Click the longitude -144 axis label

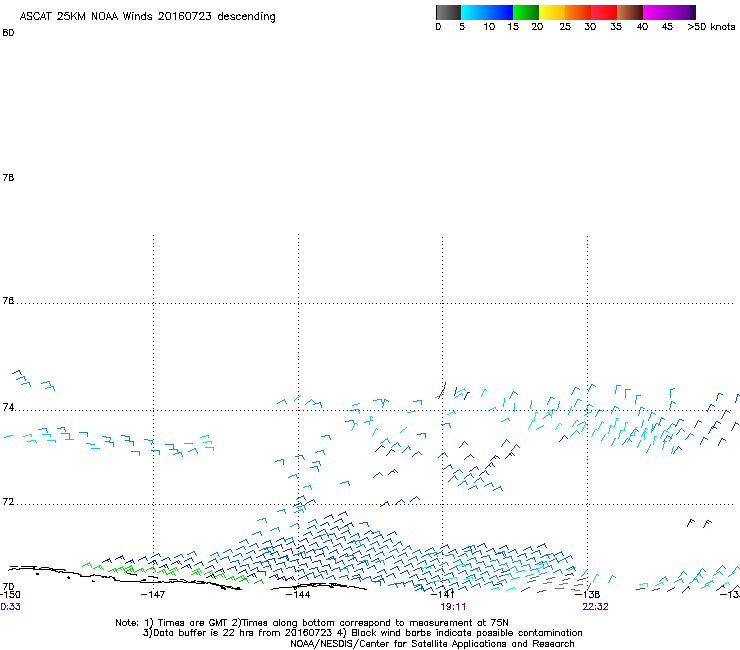(x=298, y=594)
